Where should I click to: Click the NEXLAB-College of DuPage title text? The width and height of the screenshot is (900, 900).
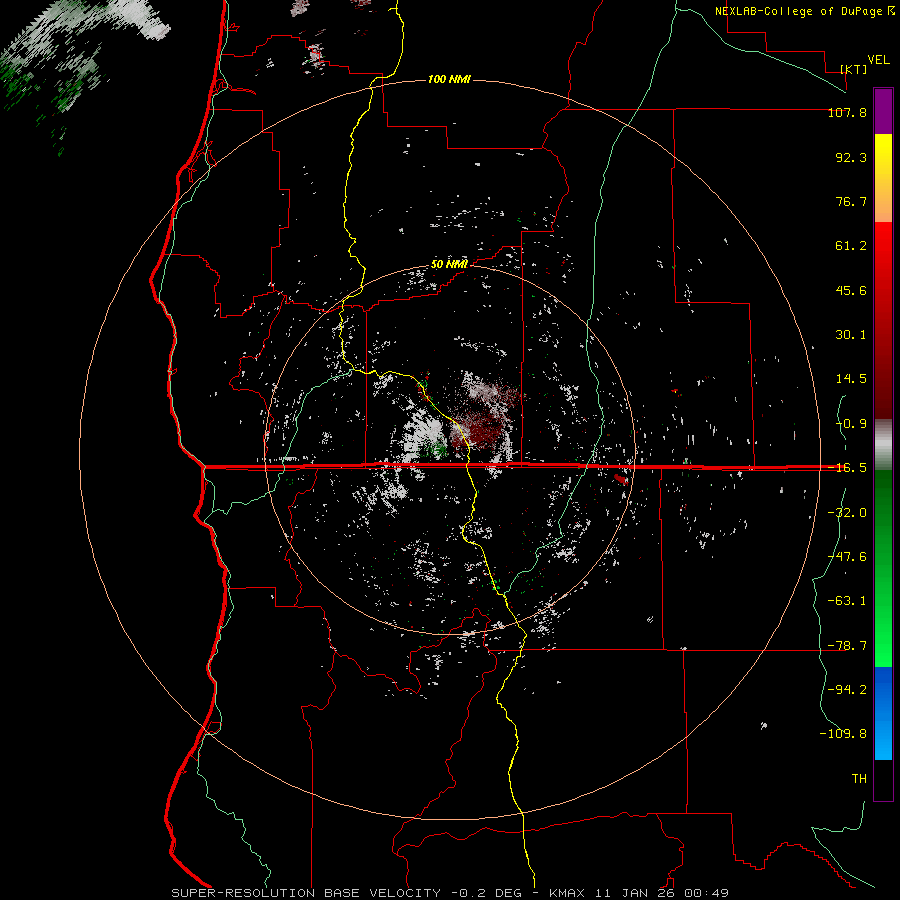pos(804,11)
